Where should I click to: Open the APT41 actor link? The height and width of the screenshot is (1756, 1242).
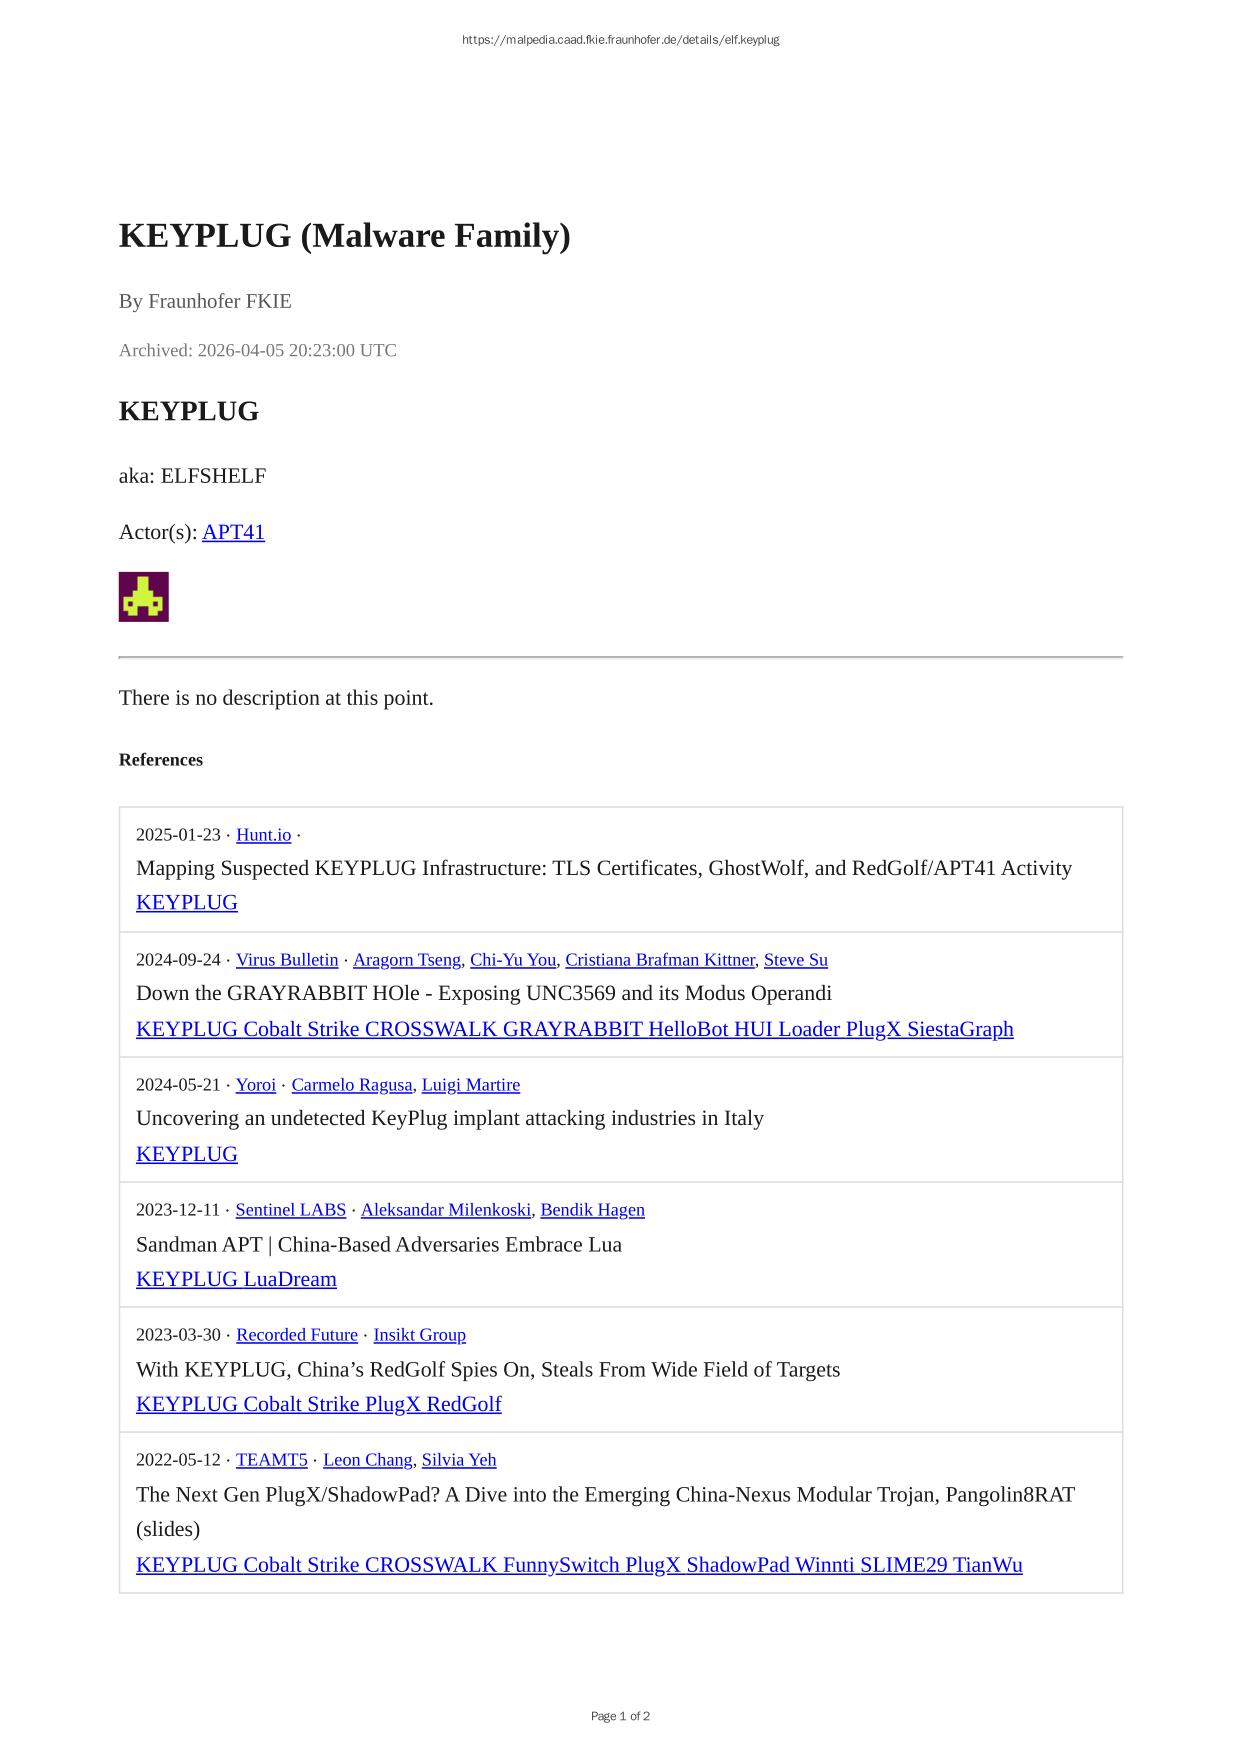(x=233, y=532)
